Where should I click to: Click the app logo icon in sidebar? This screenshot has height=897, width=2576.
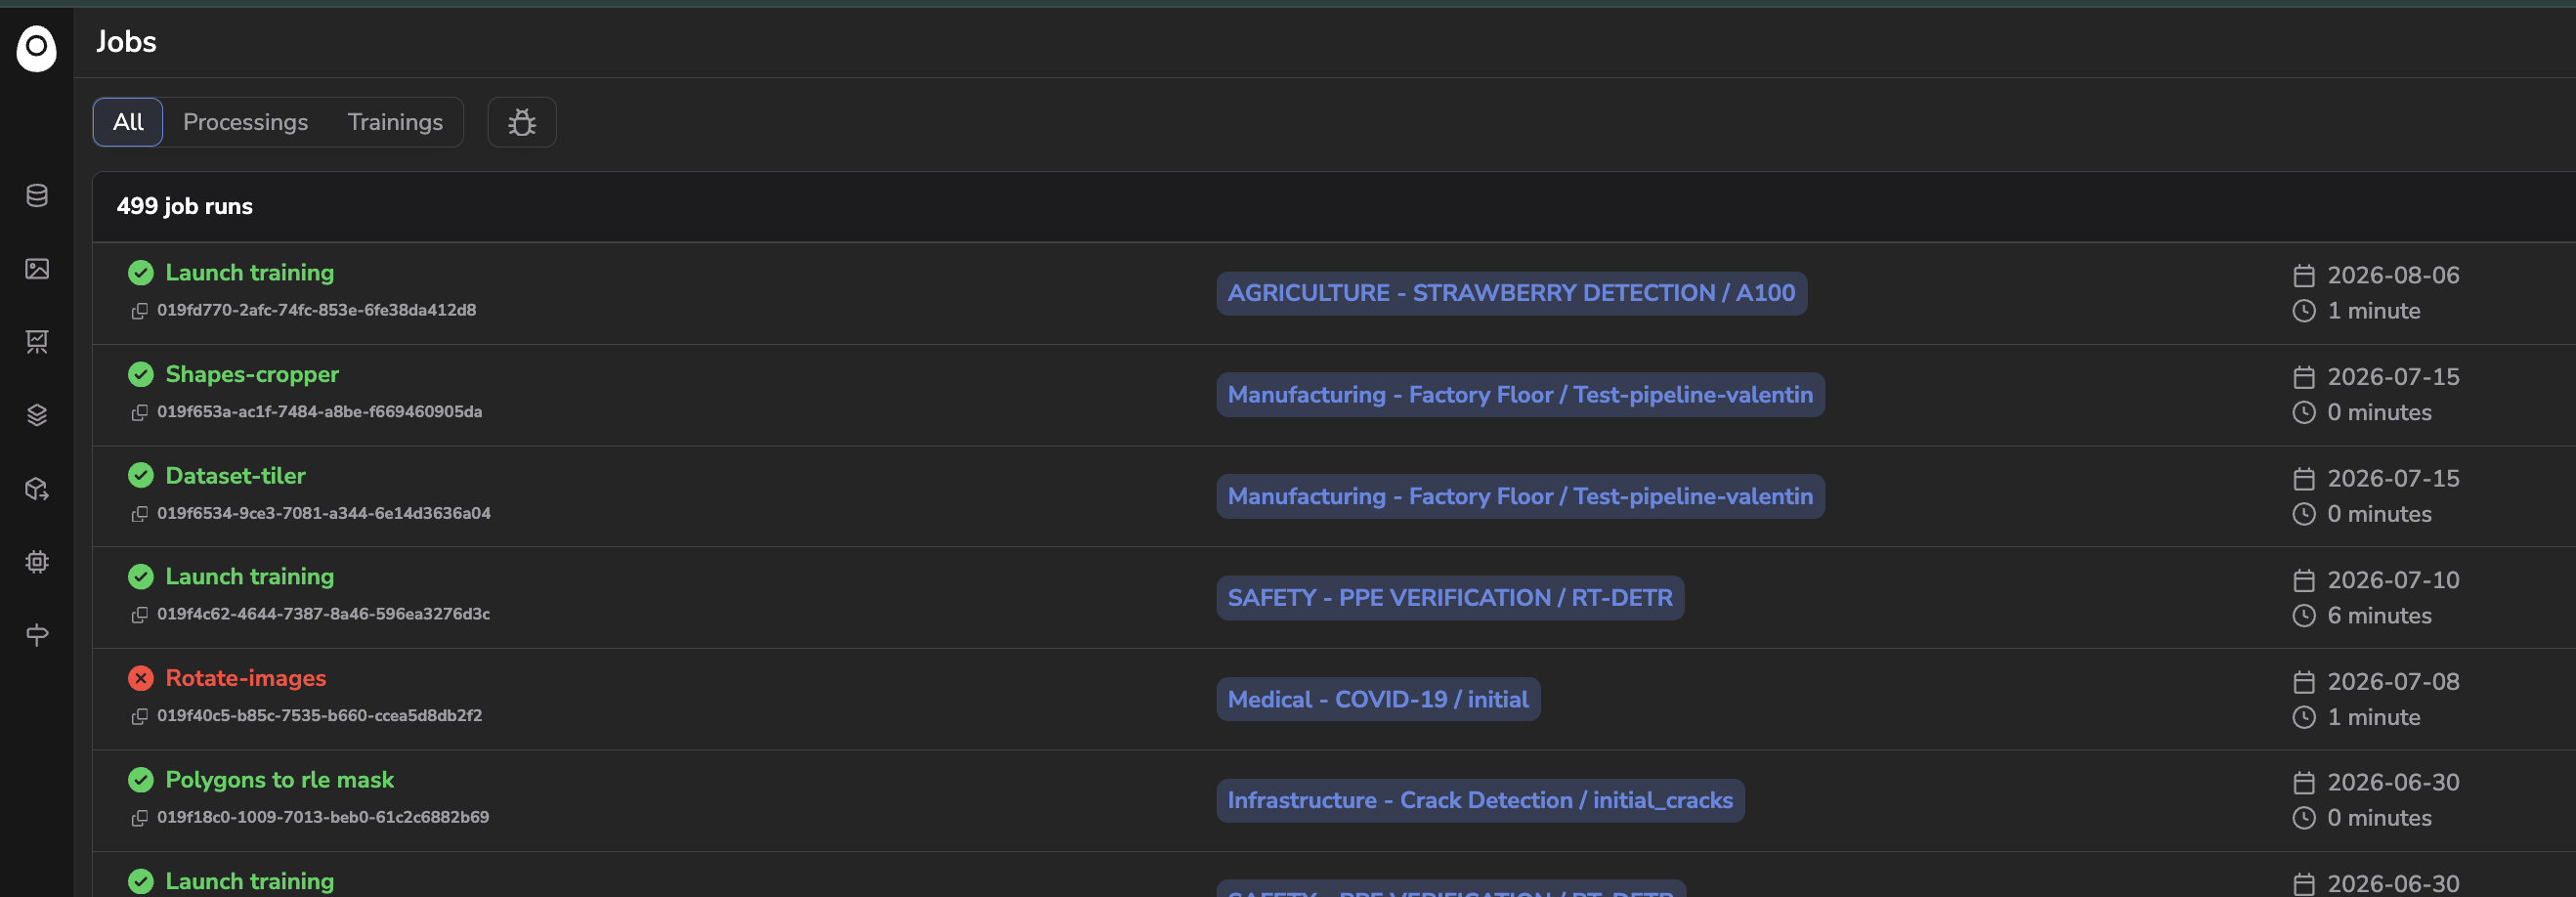tap(37, 48)
